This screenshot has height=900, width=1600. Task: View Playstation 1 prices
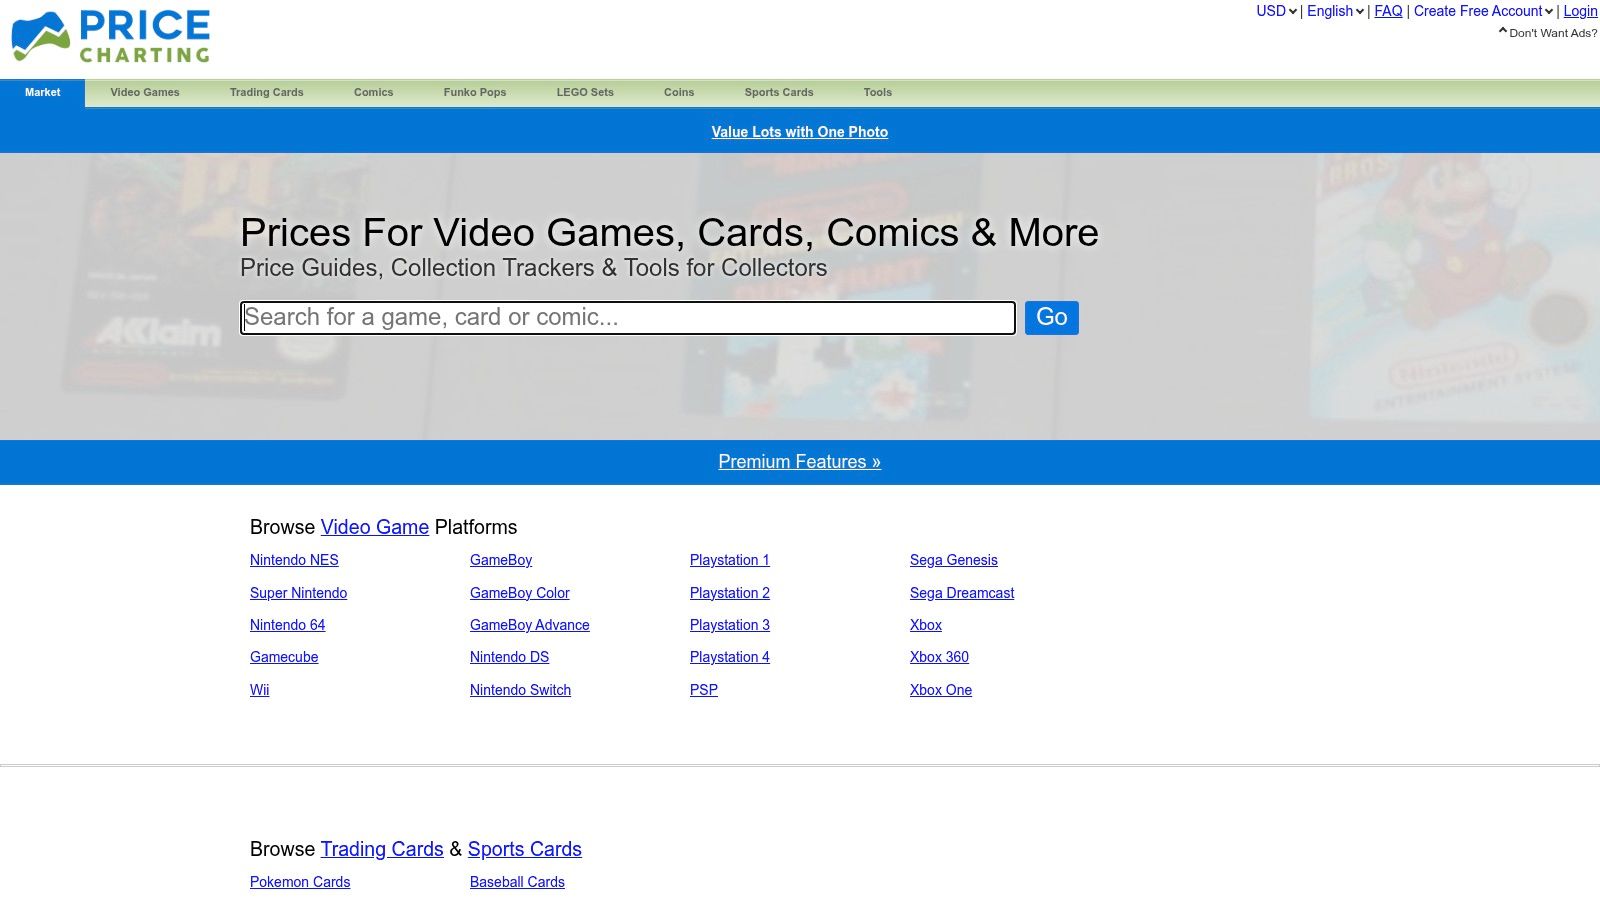tap(730, 560)
